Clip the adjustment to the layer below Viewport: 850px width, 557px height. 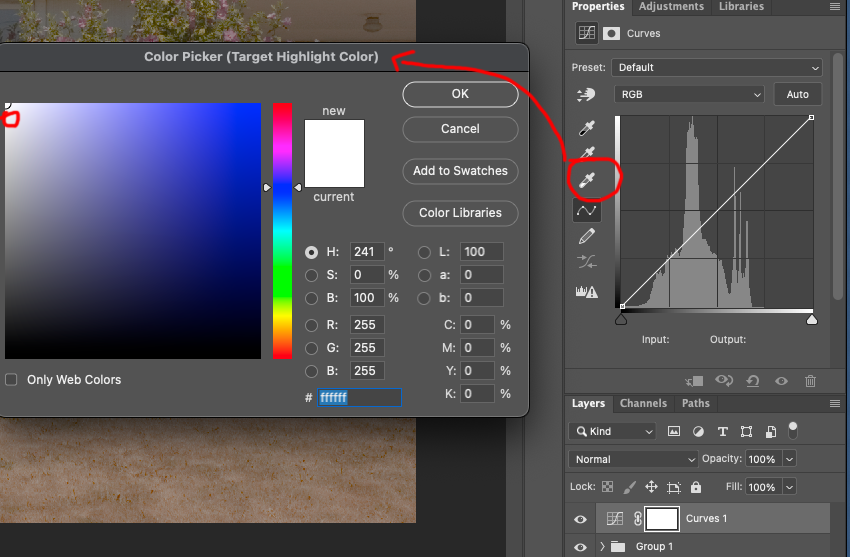pos(696,381)
